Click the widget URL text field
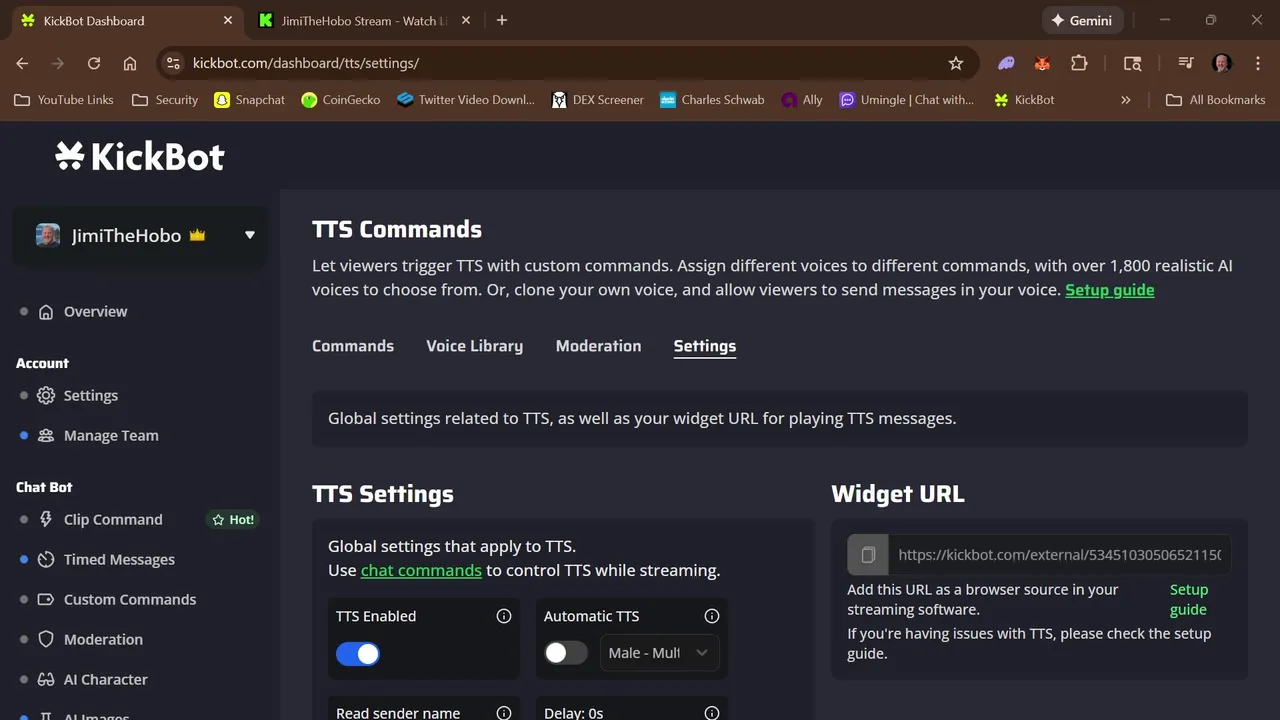Viewport: 1280px width, 720px height. pyautogui.click(x=1059, y=555)
